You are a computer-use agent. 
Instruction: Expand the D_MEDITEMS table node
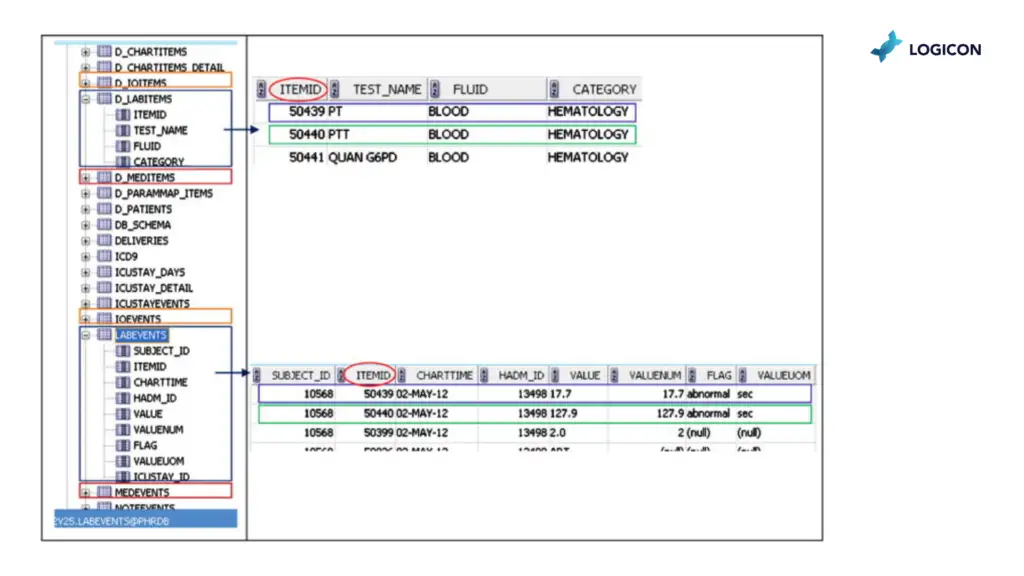(86, 178)
